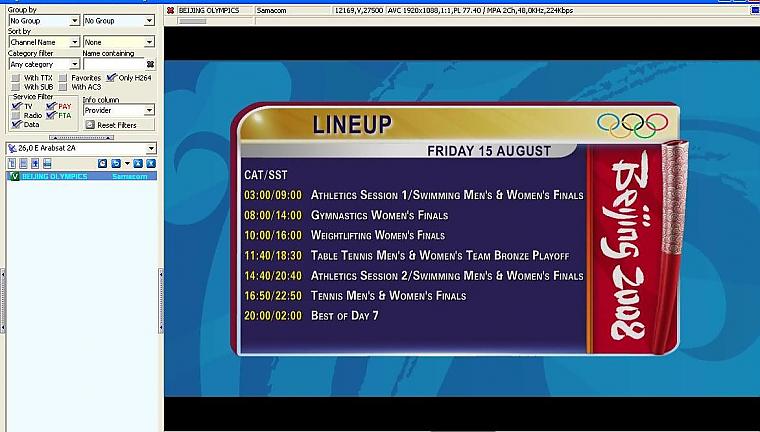
Task: Click the grey slider thumb under the info bar
Action: tap(192, 21)
